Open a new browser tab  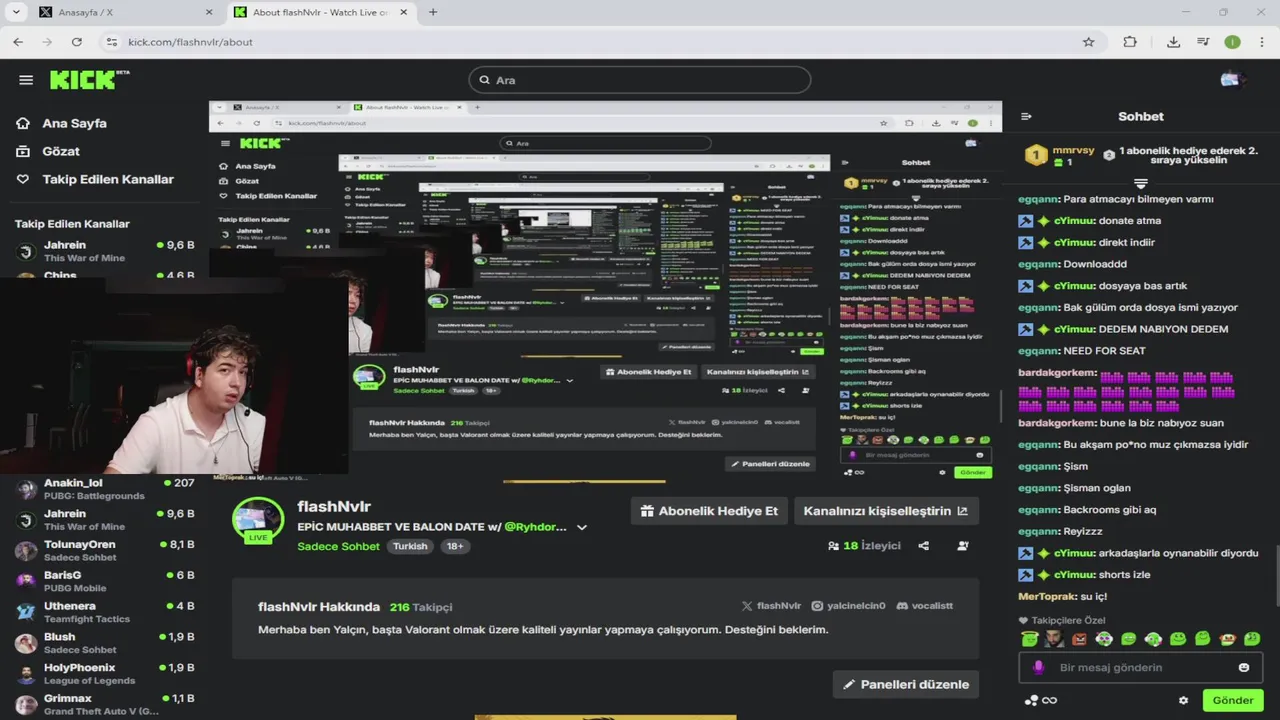pyautogui.click(x=433, y=12)
